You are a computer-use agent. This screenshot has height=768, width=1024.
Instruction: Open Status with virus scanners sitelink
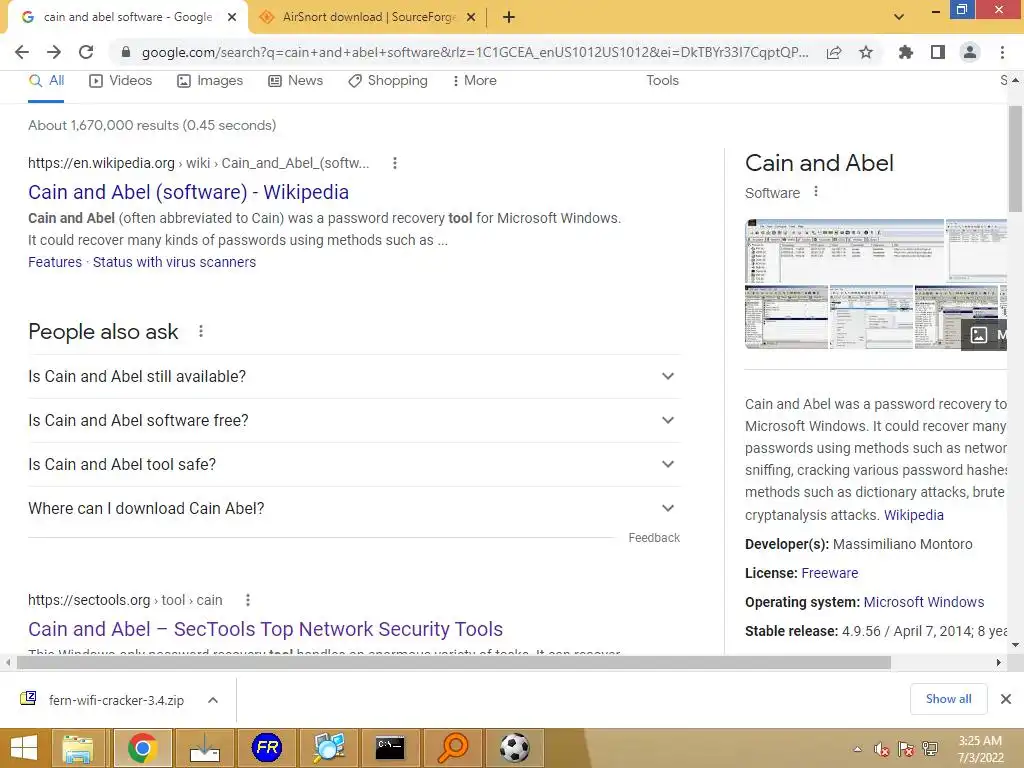pos(174,263)
